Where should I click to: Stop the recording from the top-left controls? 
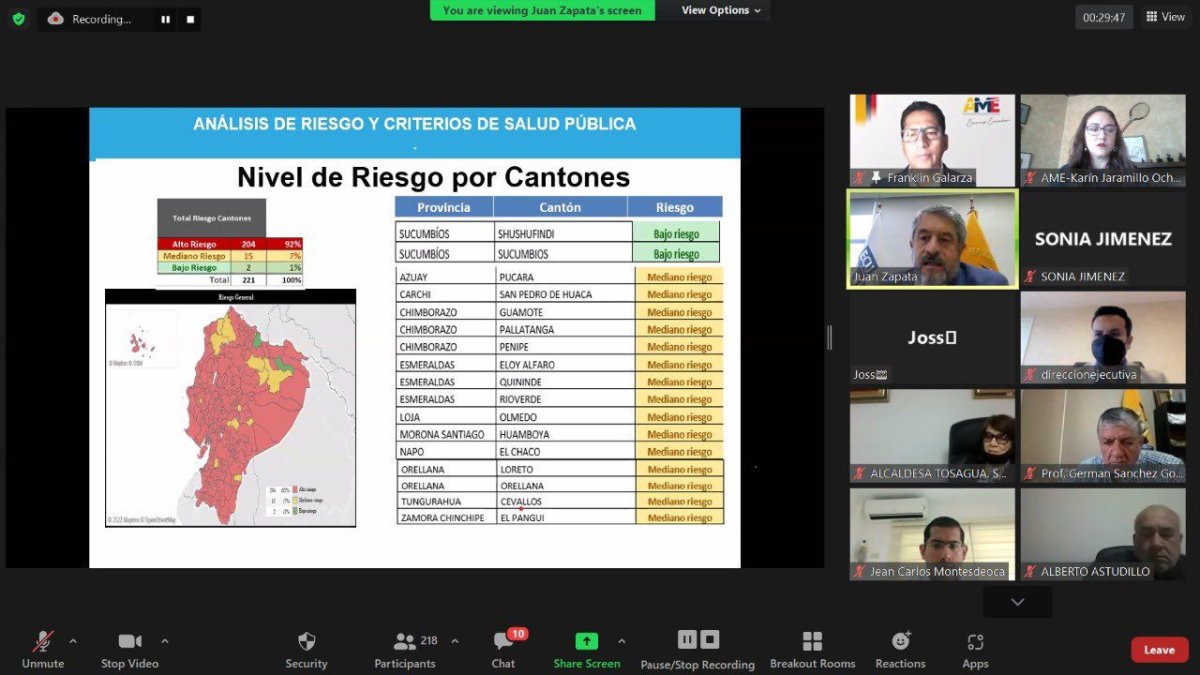point(190,18)
